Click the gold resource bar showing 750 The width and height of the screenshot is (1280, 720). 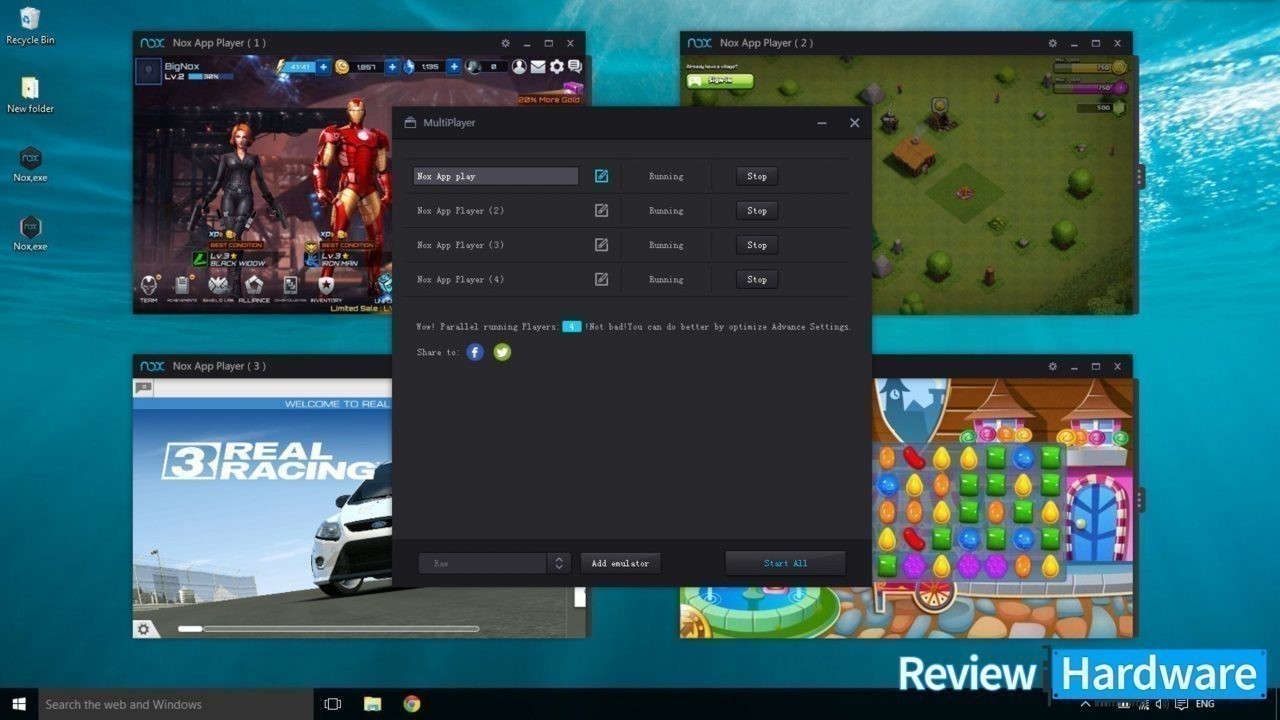tap(1090, 67)
